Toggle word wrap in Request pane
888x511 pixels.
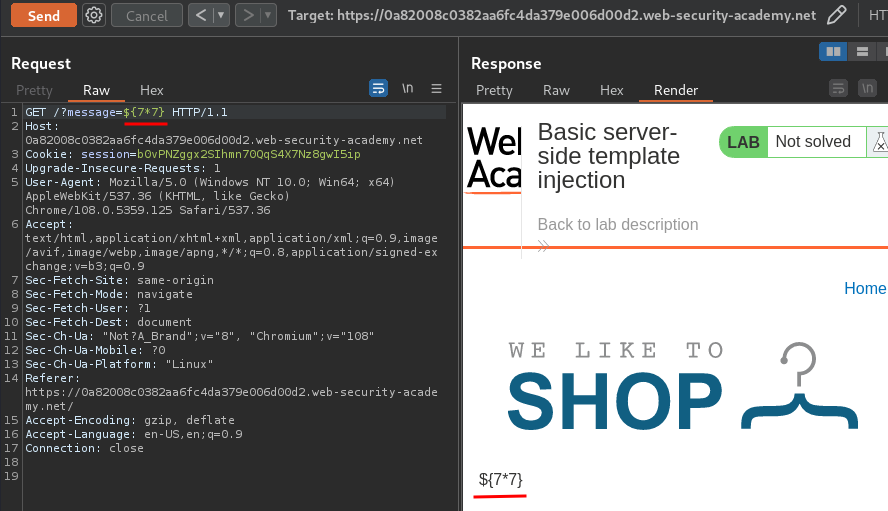[x=378, y=88]
